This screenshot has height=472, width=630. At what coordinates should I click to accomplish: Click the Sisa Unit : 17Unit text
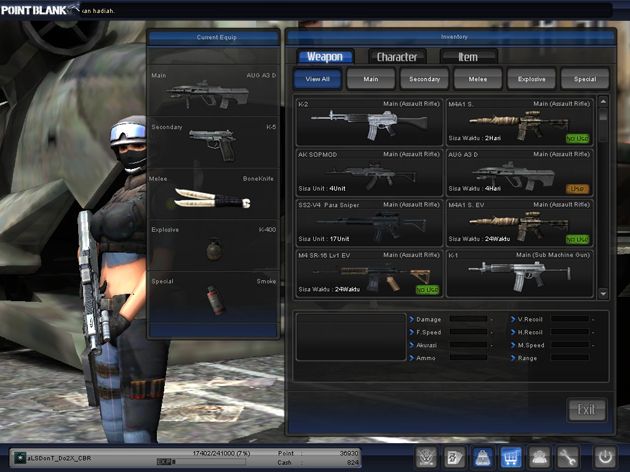click(x=323, y=239)
